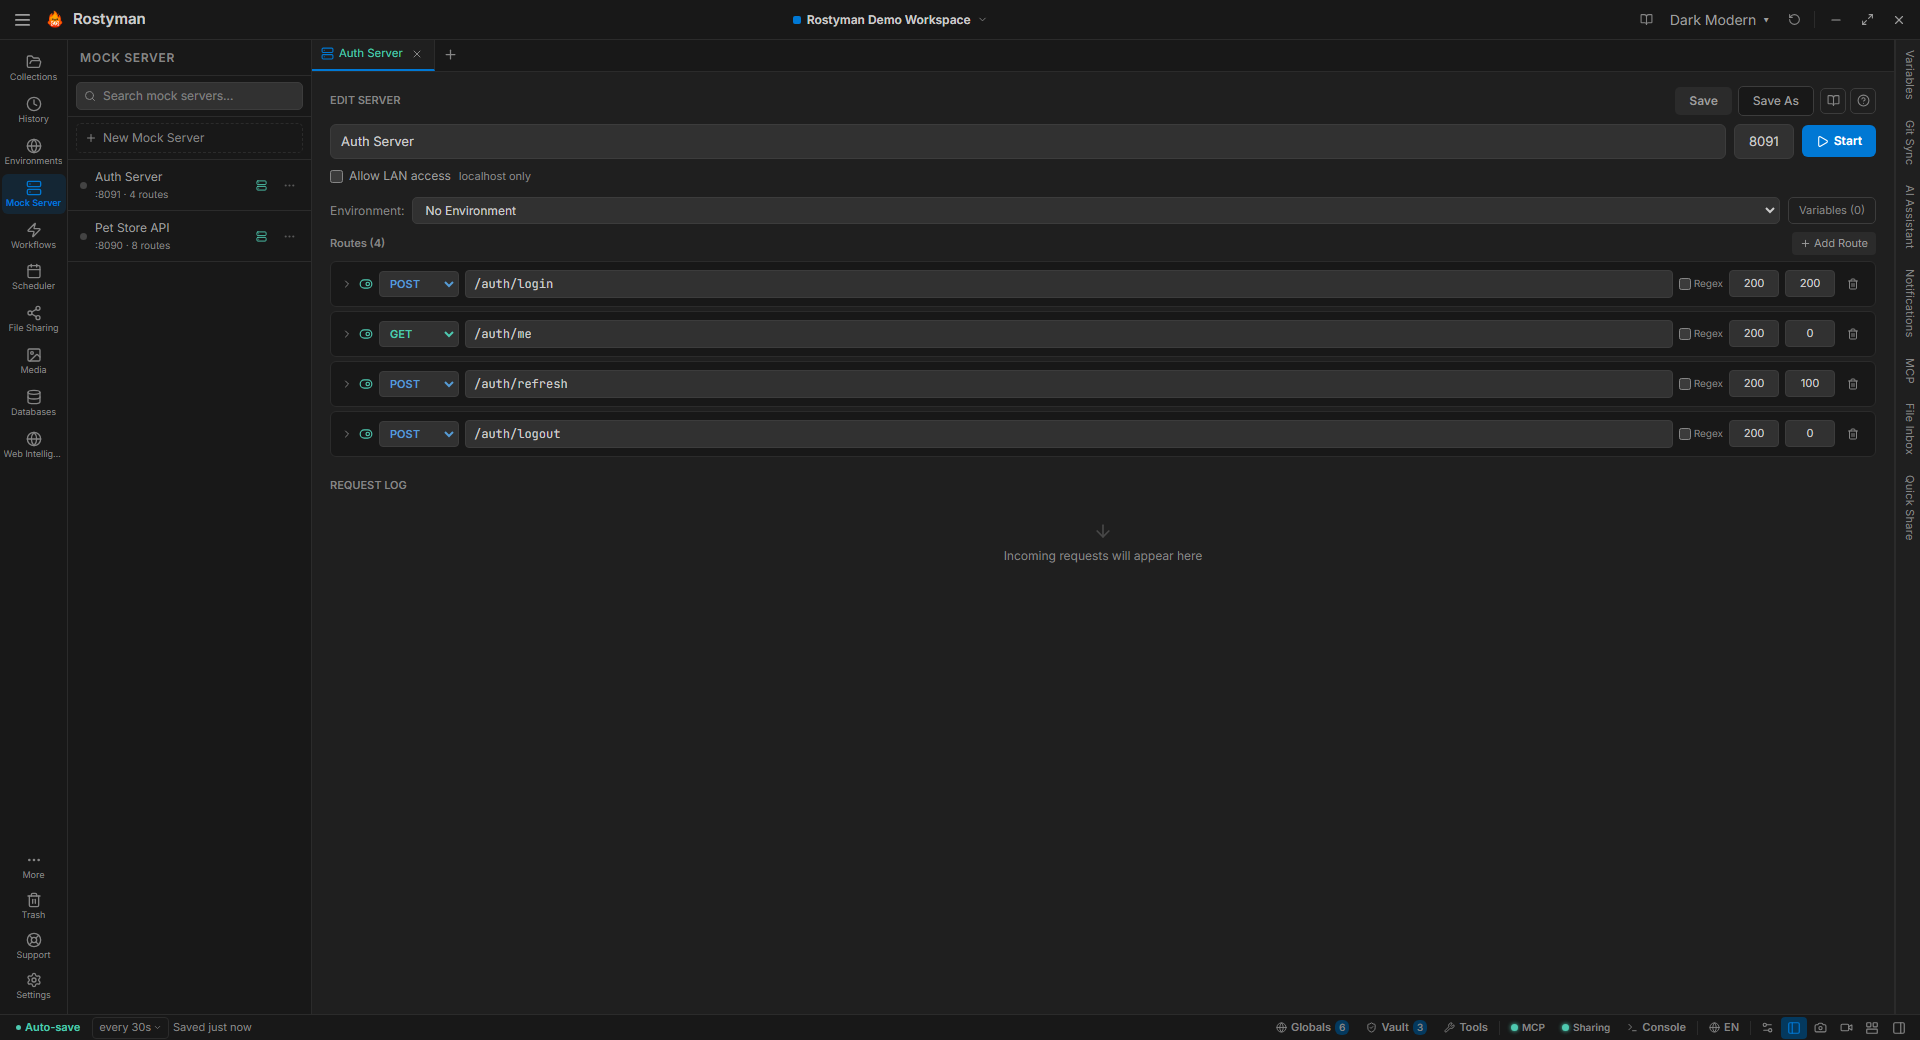This screenshot has width=1920, height=1040.
Task: Open the Environment dropdown
Action: pyautogui.click(x=1095, y=210)
